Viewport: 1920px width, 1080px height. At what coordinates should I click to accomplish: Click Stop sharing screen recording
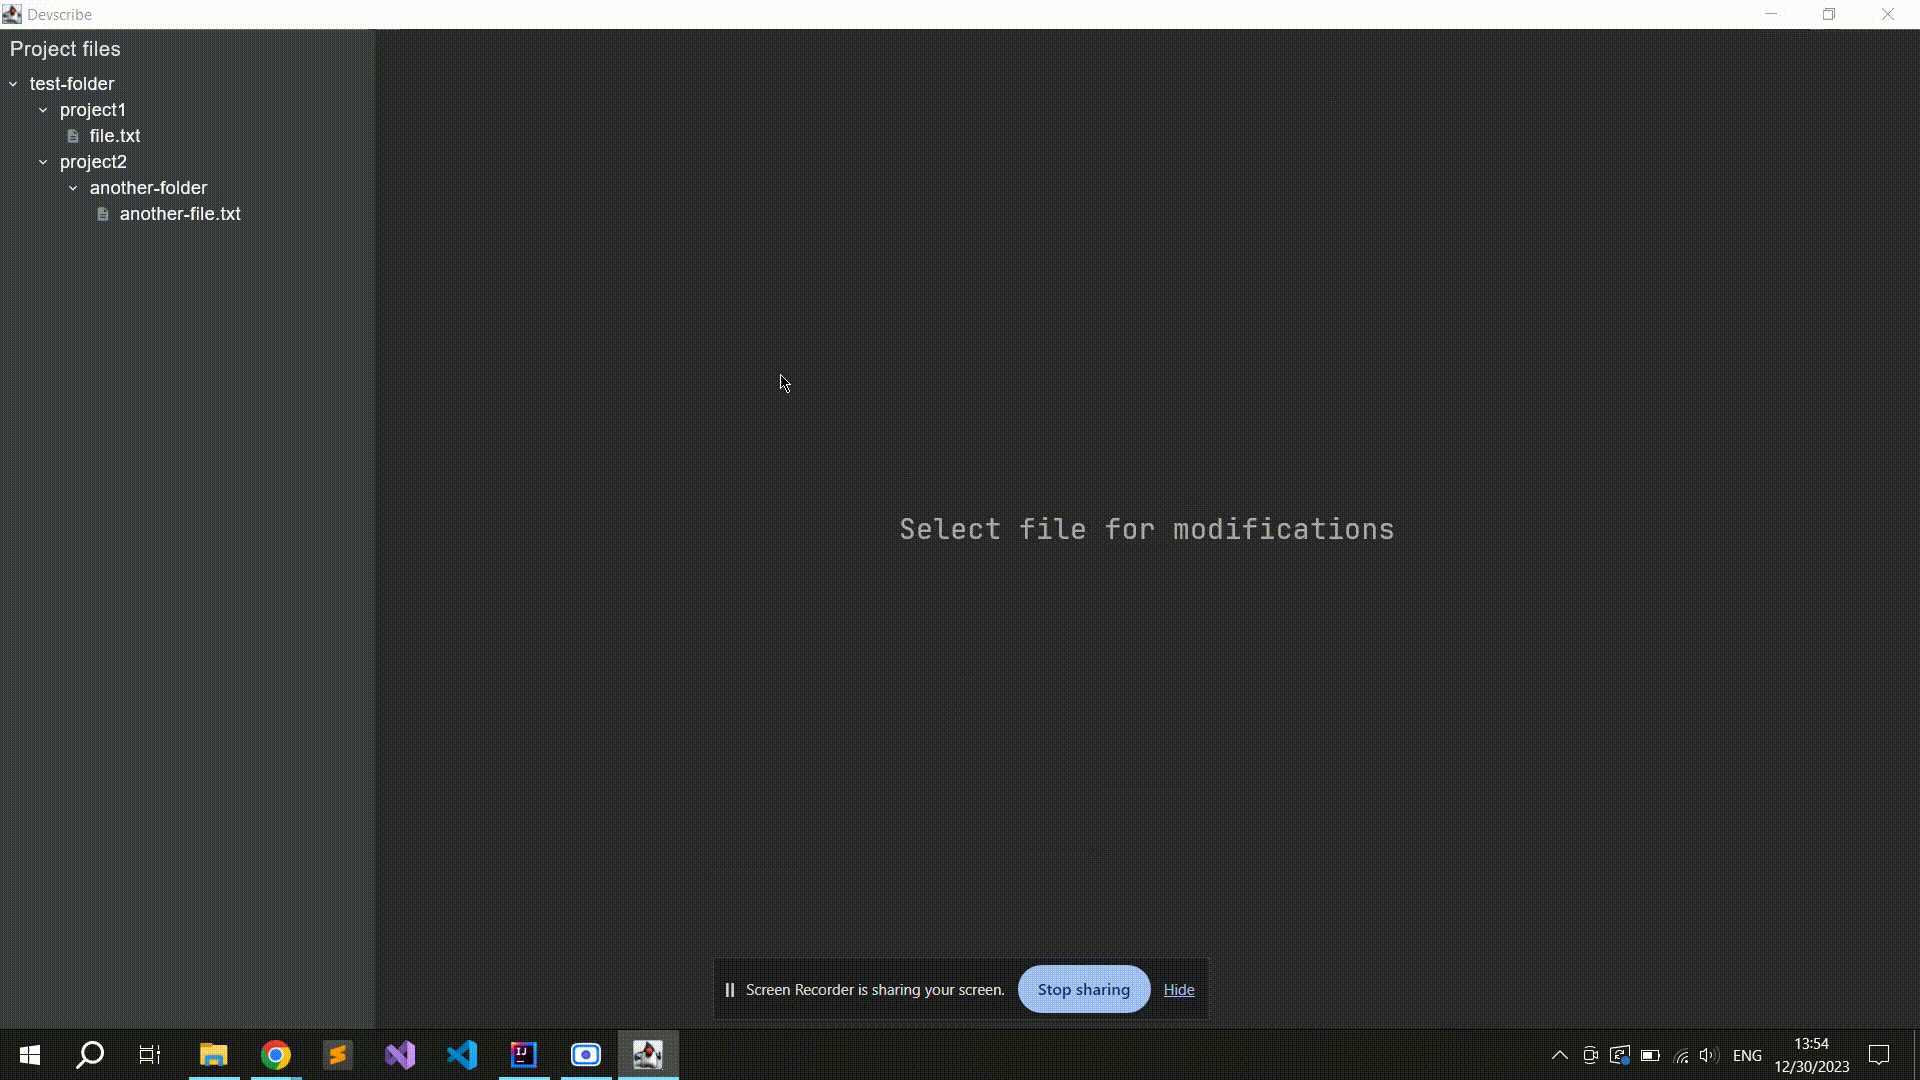(x=1084, y=989)
